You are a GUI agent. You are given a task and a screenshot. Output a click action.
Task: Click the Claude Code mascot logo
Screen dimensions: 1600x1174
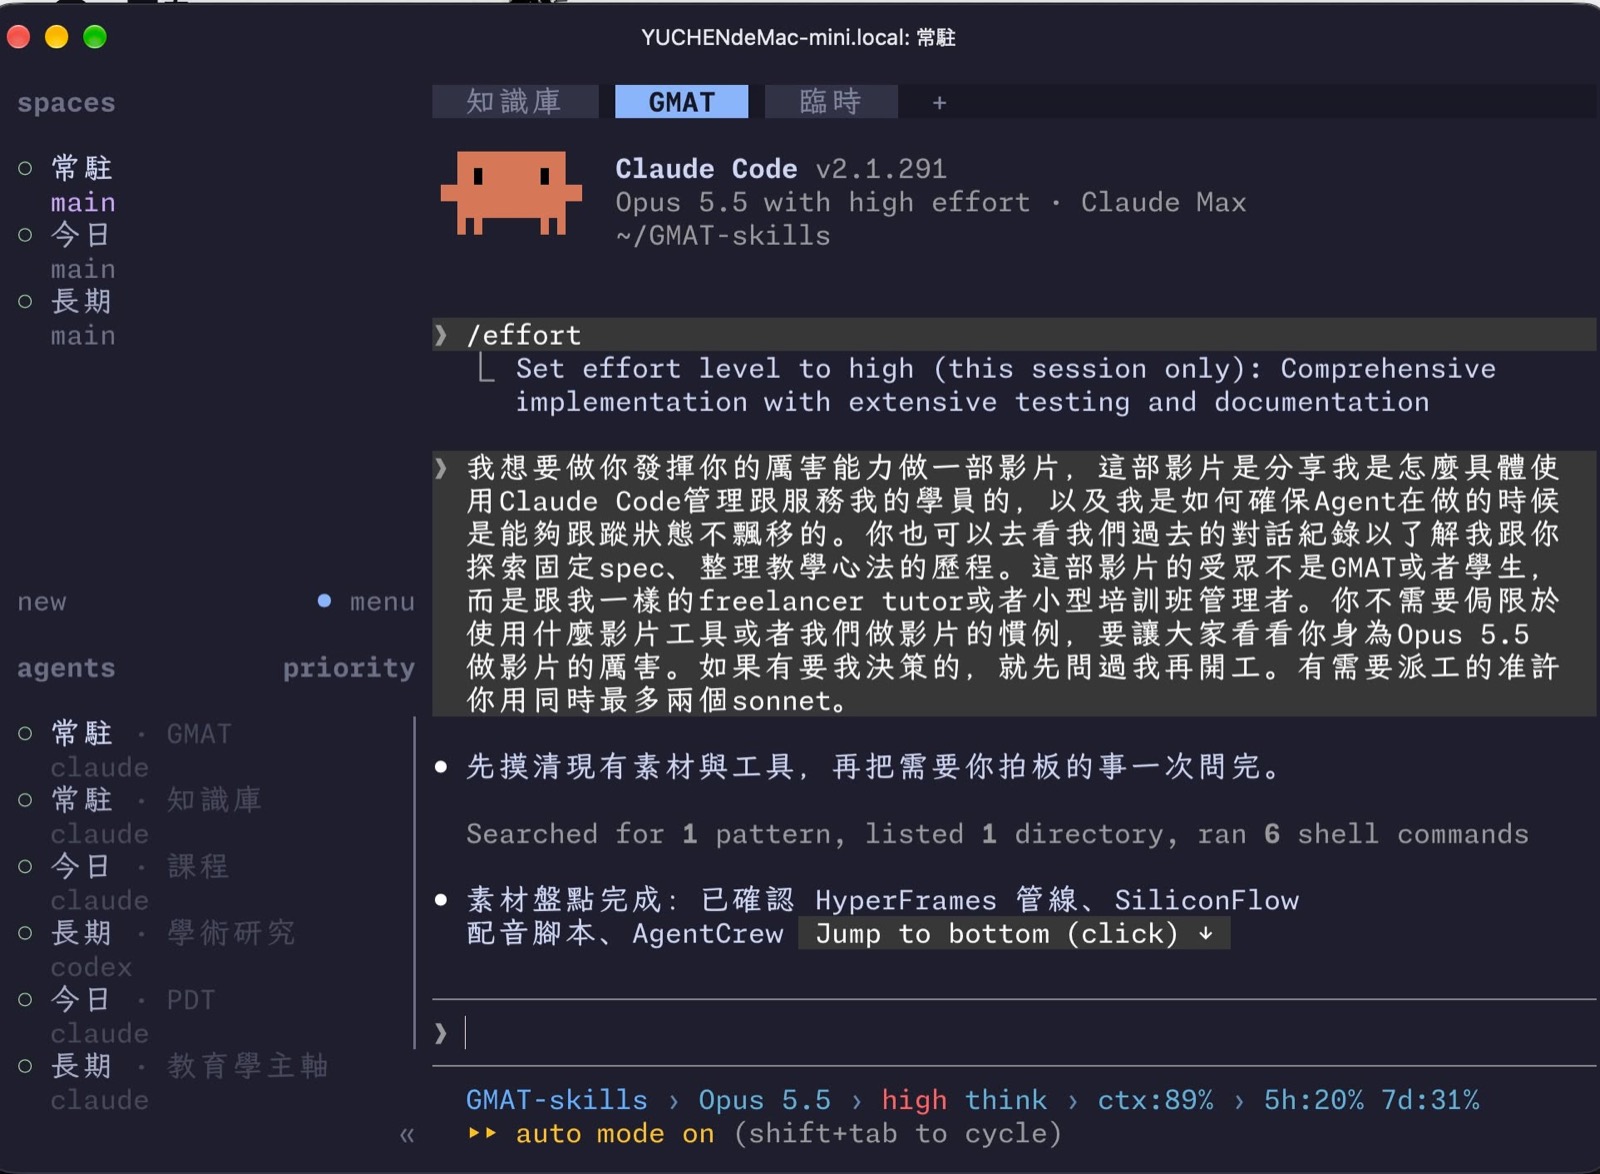click(x=511, y=193)
